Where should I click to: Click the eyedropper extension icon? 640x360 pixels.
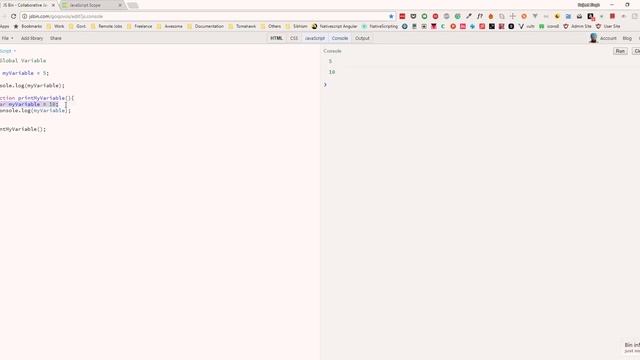pyautogui.click(x=469, y=16)
